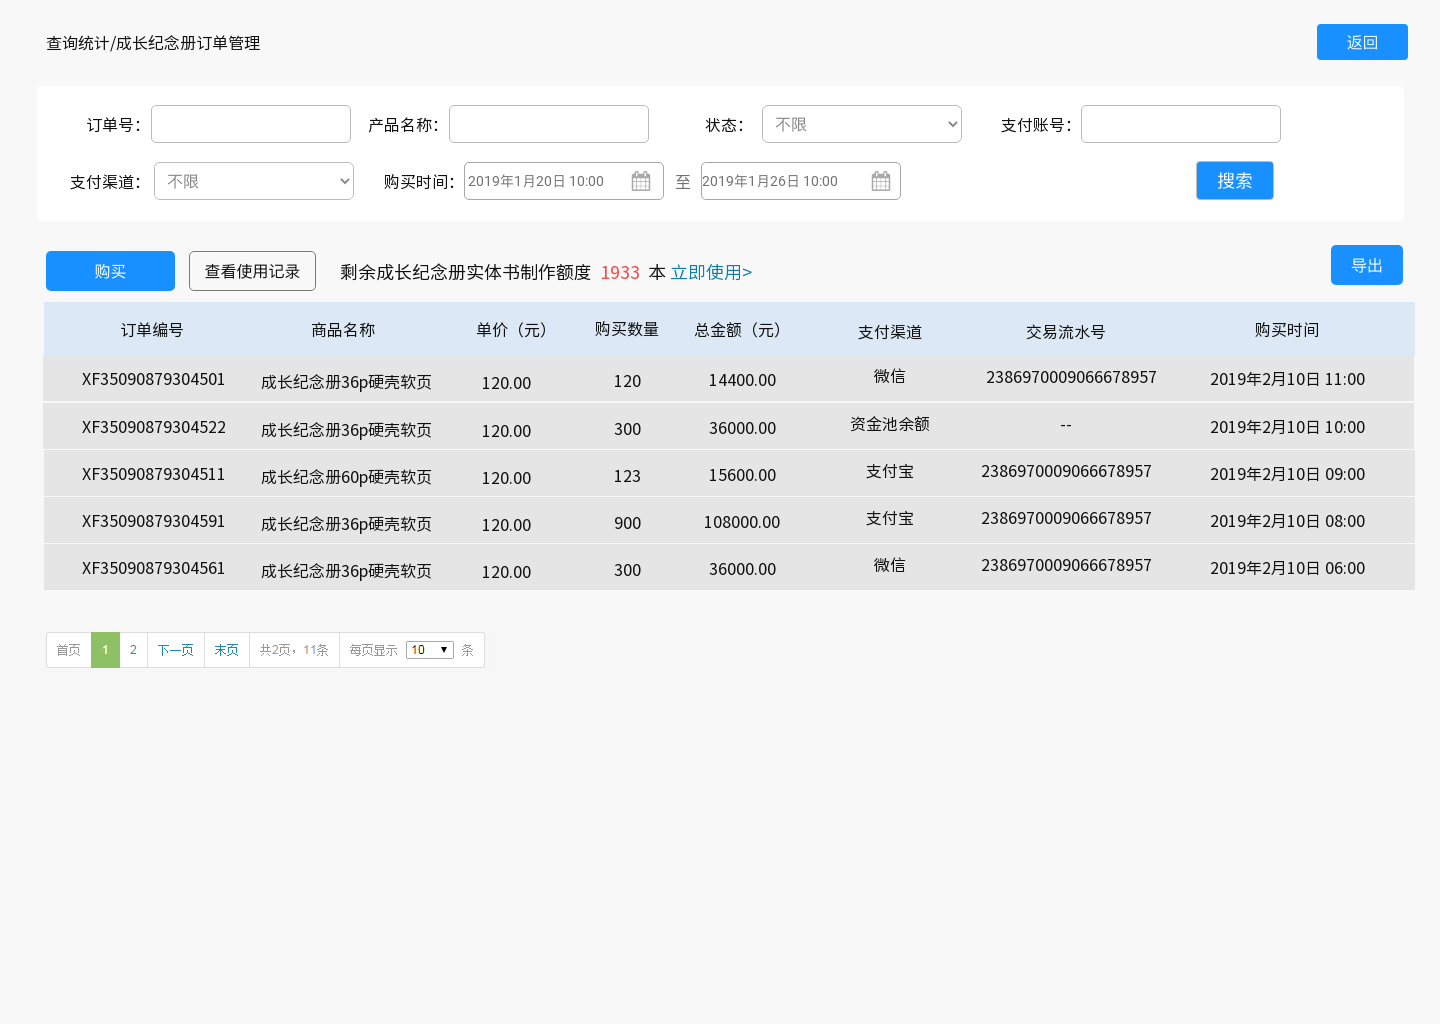Open the end date calendar icon
This screenshot has height=1024, width=1440.
[881, 181]
